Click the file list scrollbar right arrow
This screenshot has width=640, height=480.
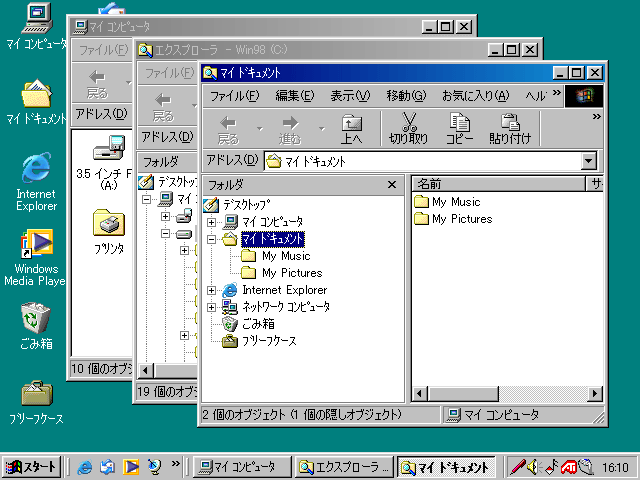(x=595, y=394)
